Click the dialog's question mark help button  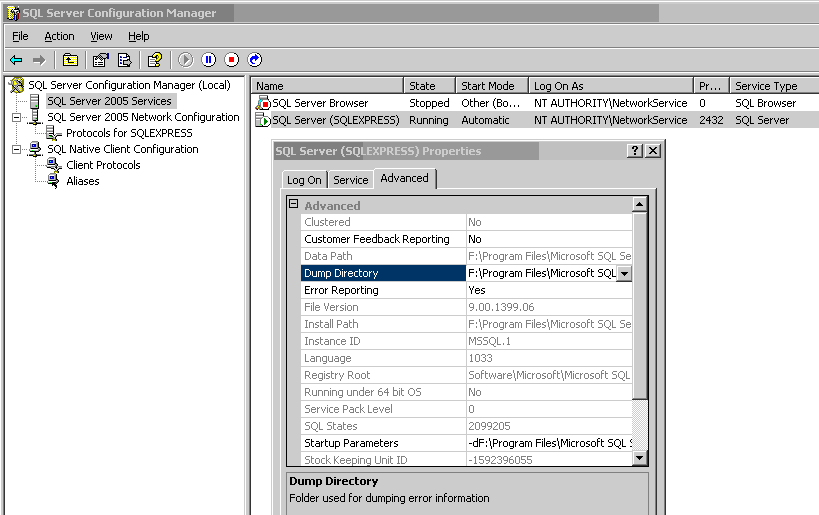tap(635, 151)
